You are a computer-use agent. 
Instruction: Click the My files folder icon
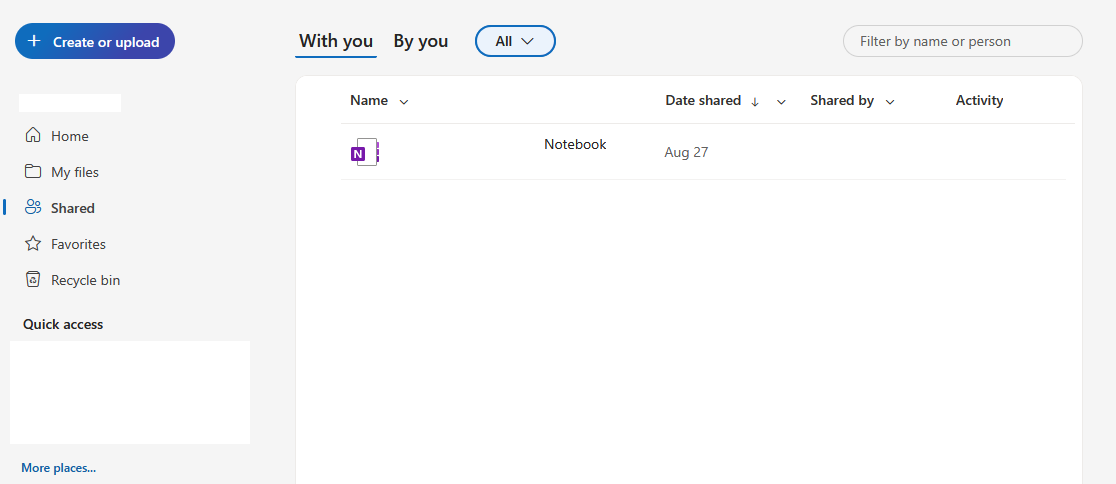(x=33, y=172)
